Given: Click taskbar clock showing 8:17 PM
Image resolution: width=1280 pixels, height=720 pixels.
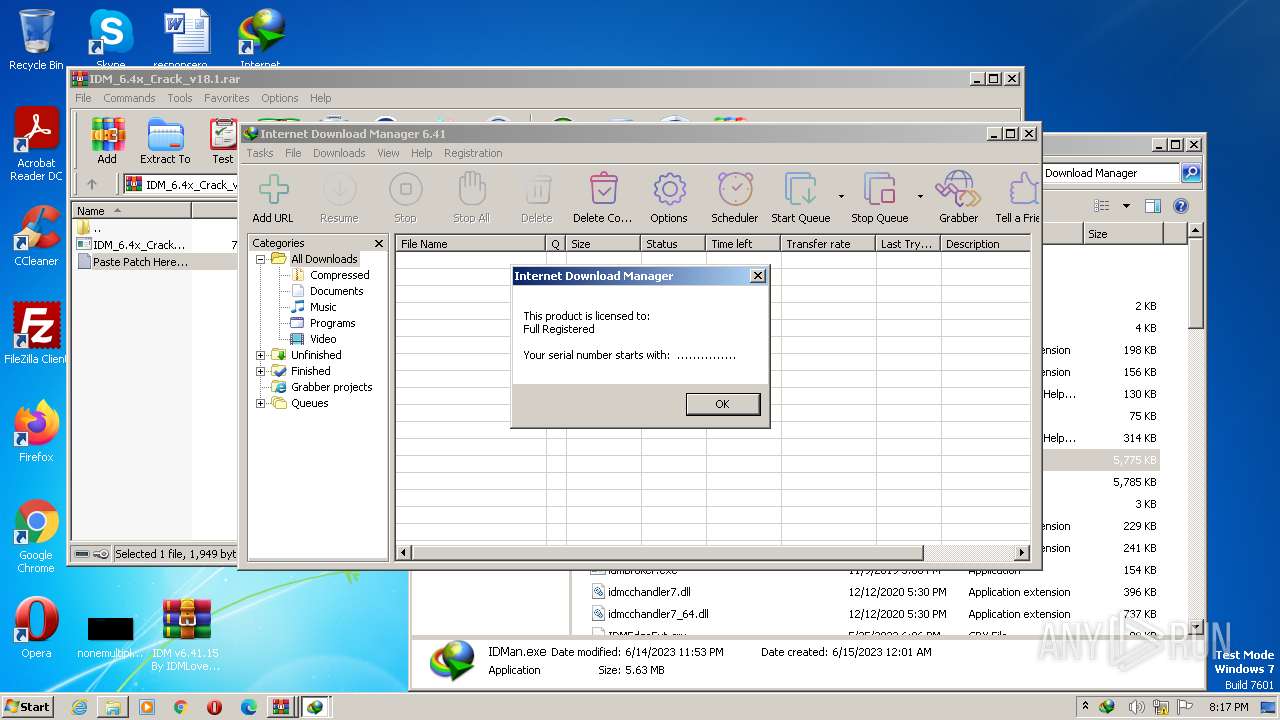Looking at the screenshot, I should pos(1228,706).
